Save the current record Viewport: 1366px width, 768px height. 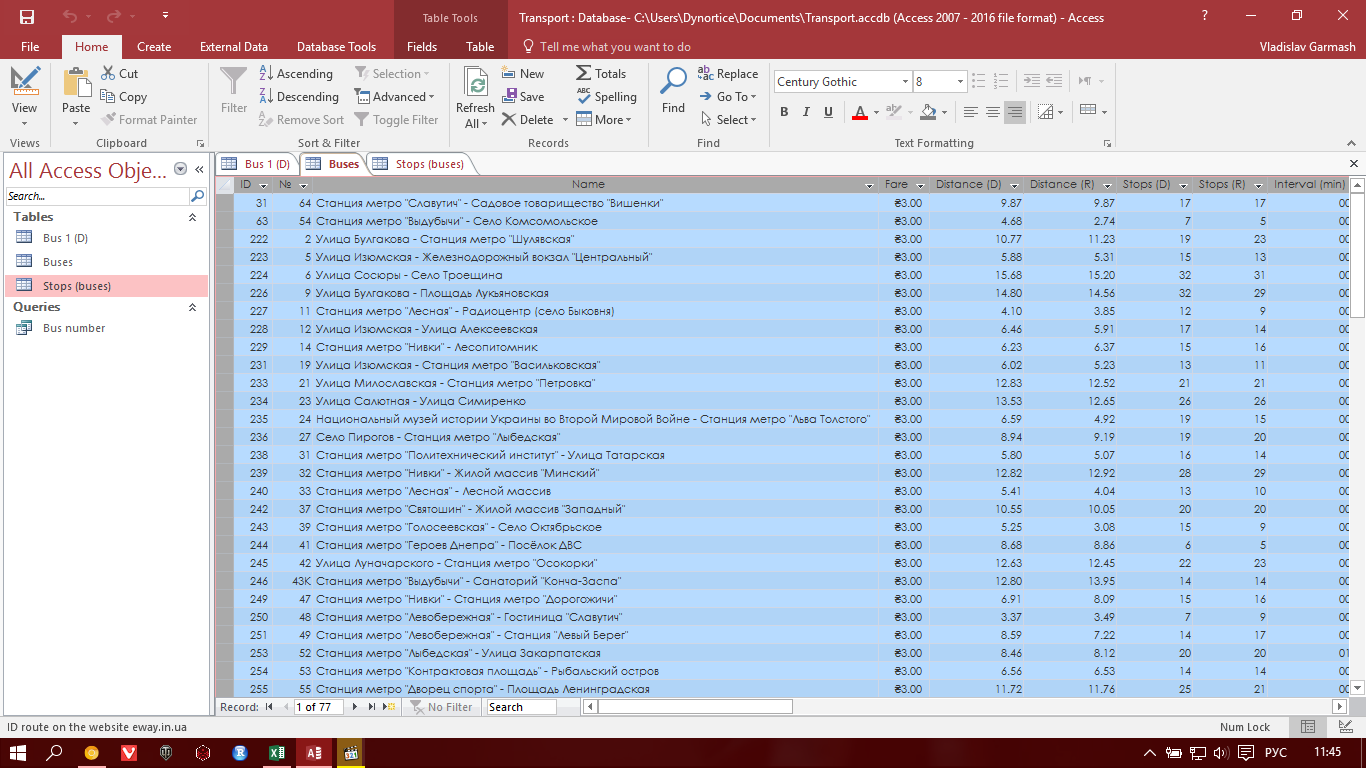pos(523,97)
